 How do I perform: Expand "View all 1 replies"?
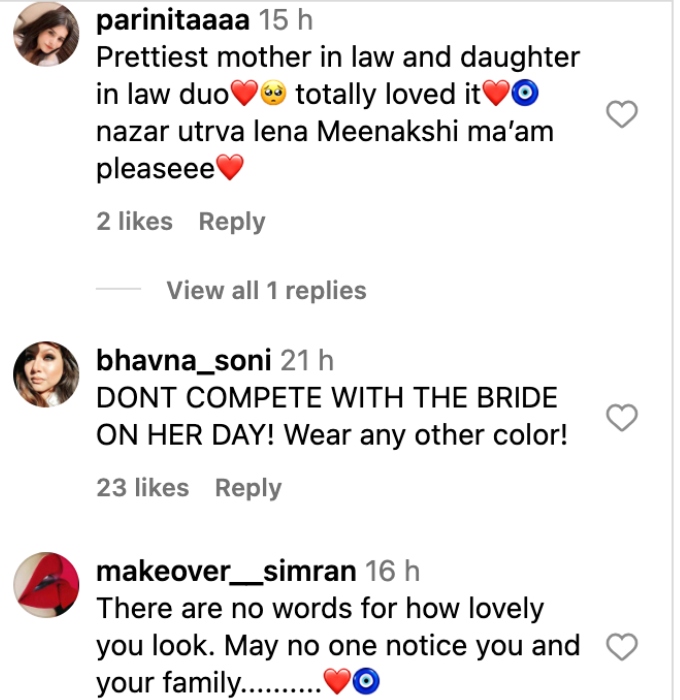pyautogui.click(x=266, y=291)
